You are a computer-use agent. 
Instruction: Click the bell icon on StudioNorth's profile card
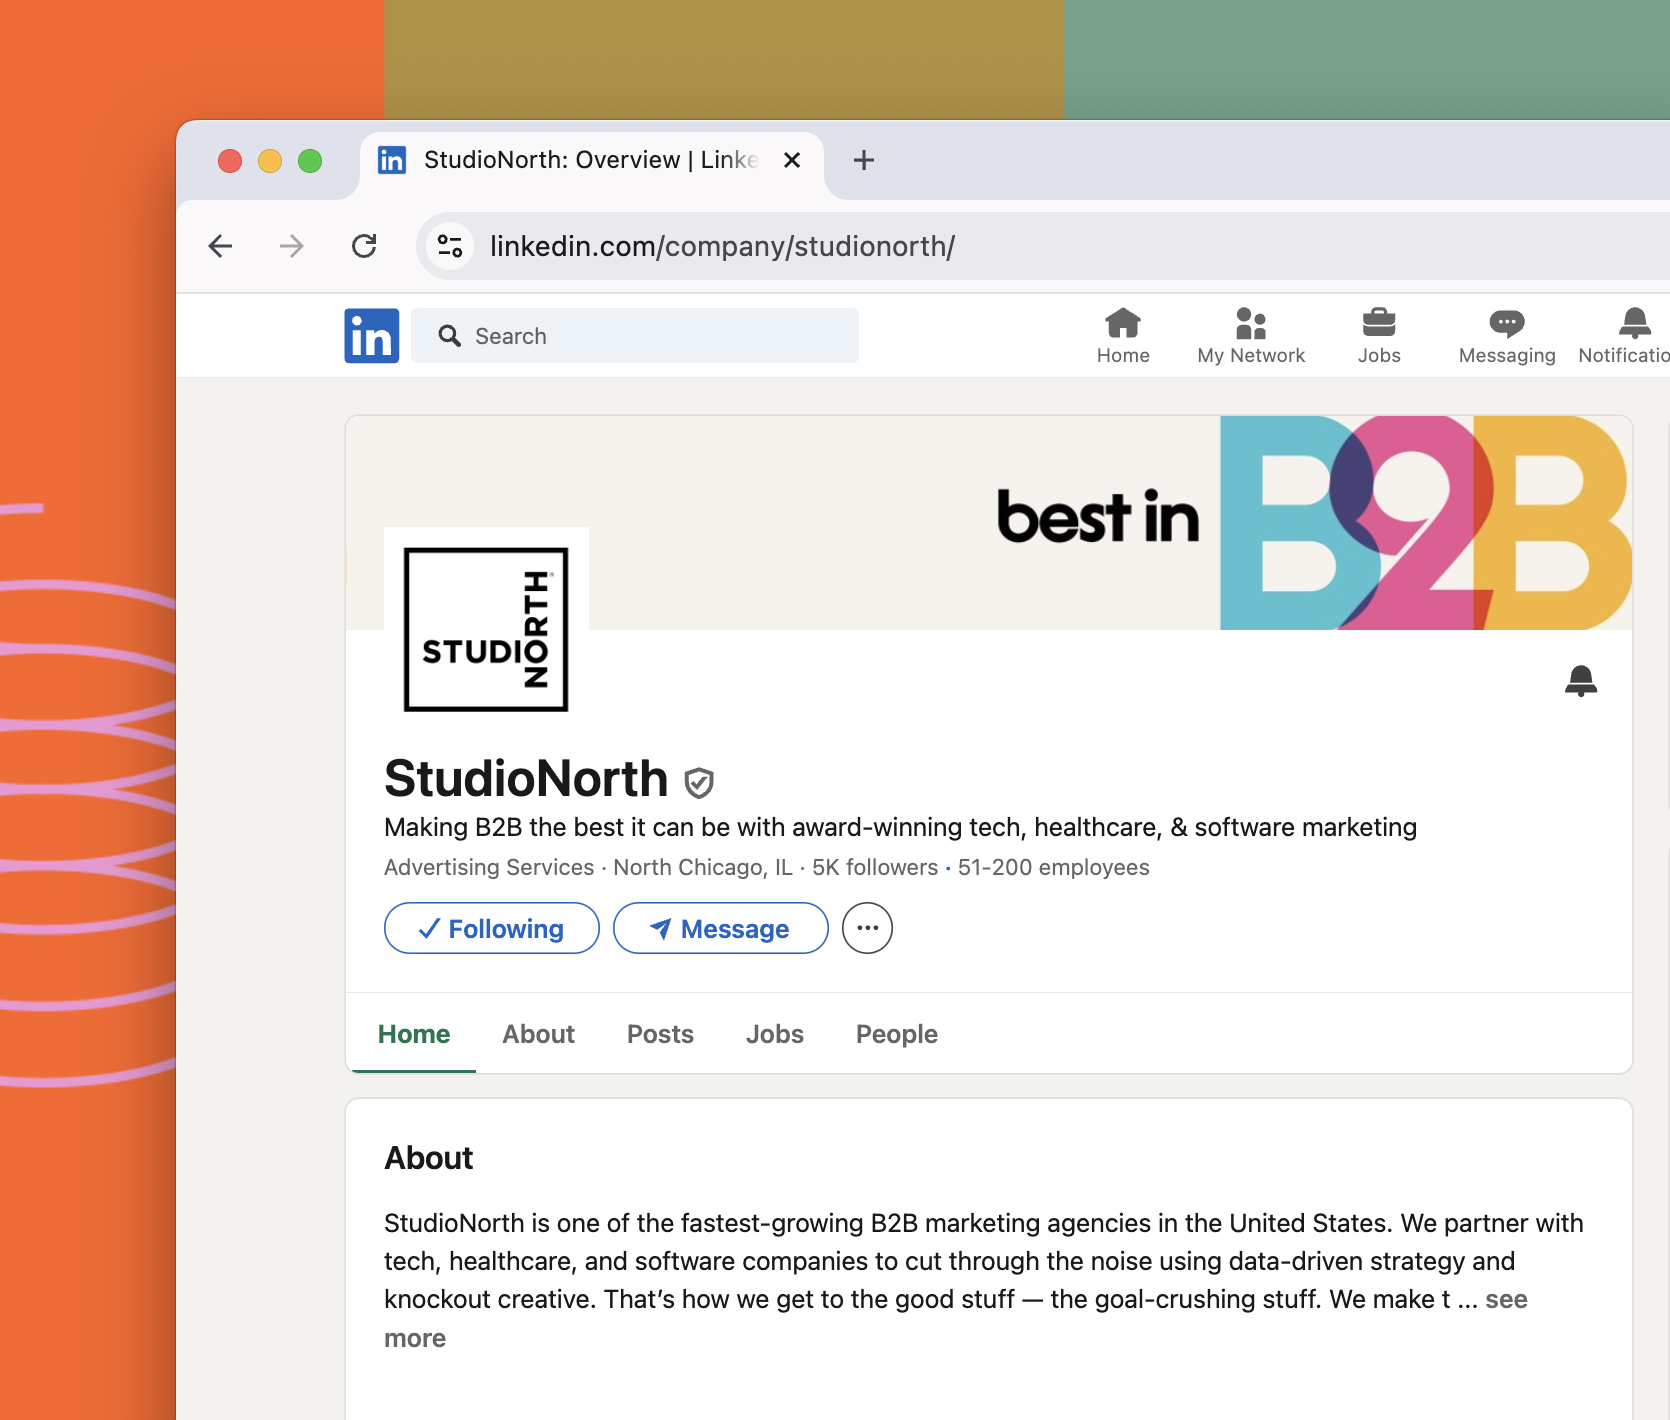pyautogui.click(x=1581, y=681)
